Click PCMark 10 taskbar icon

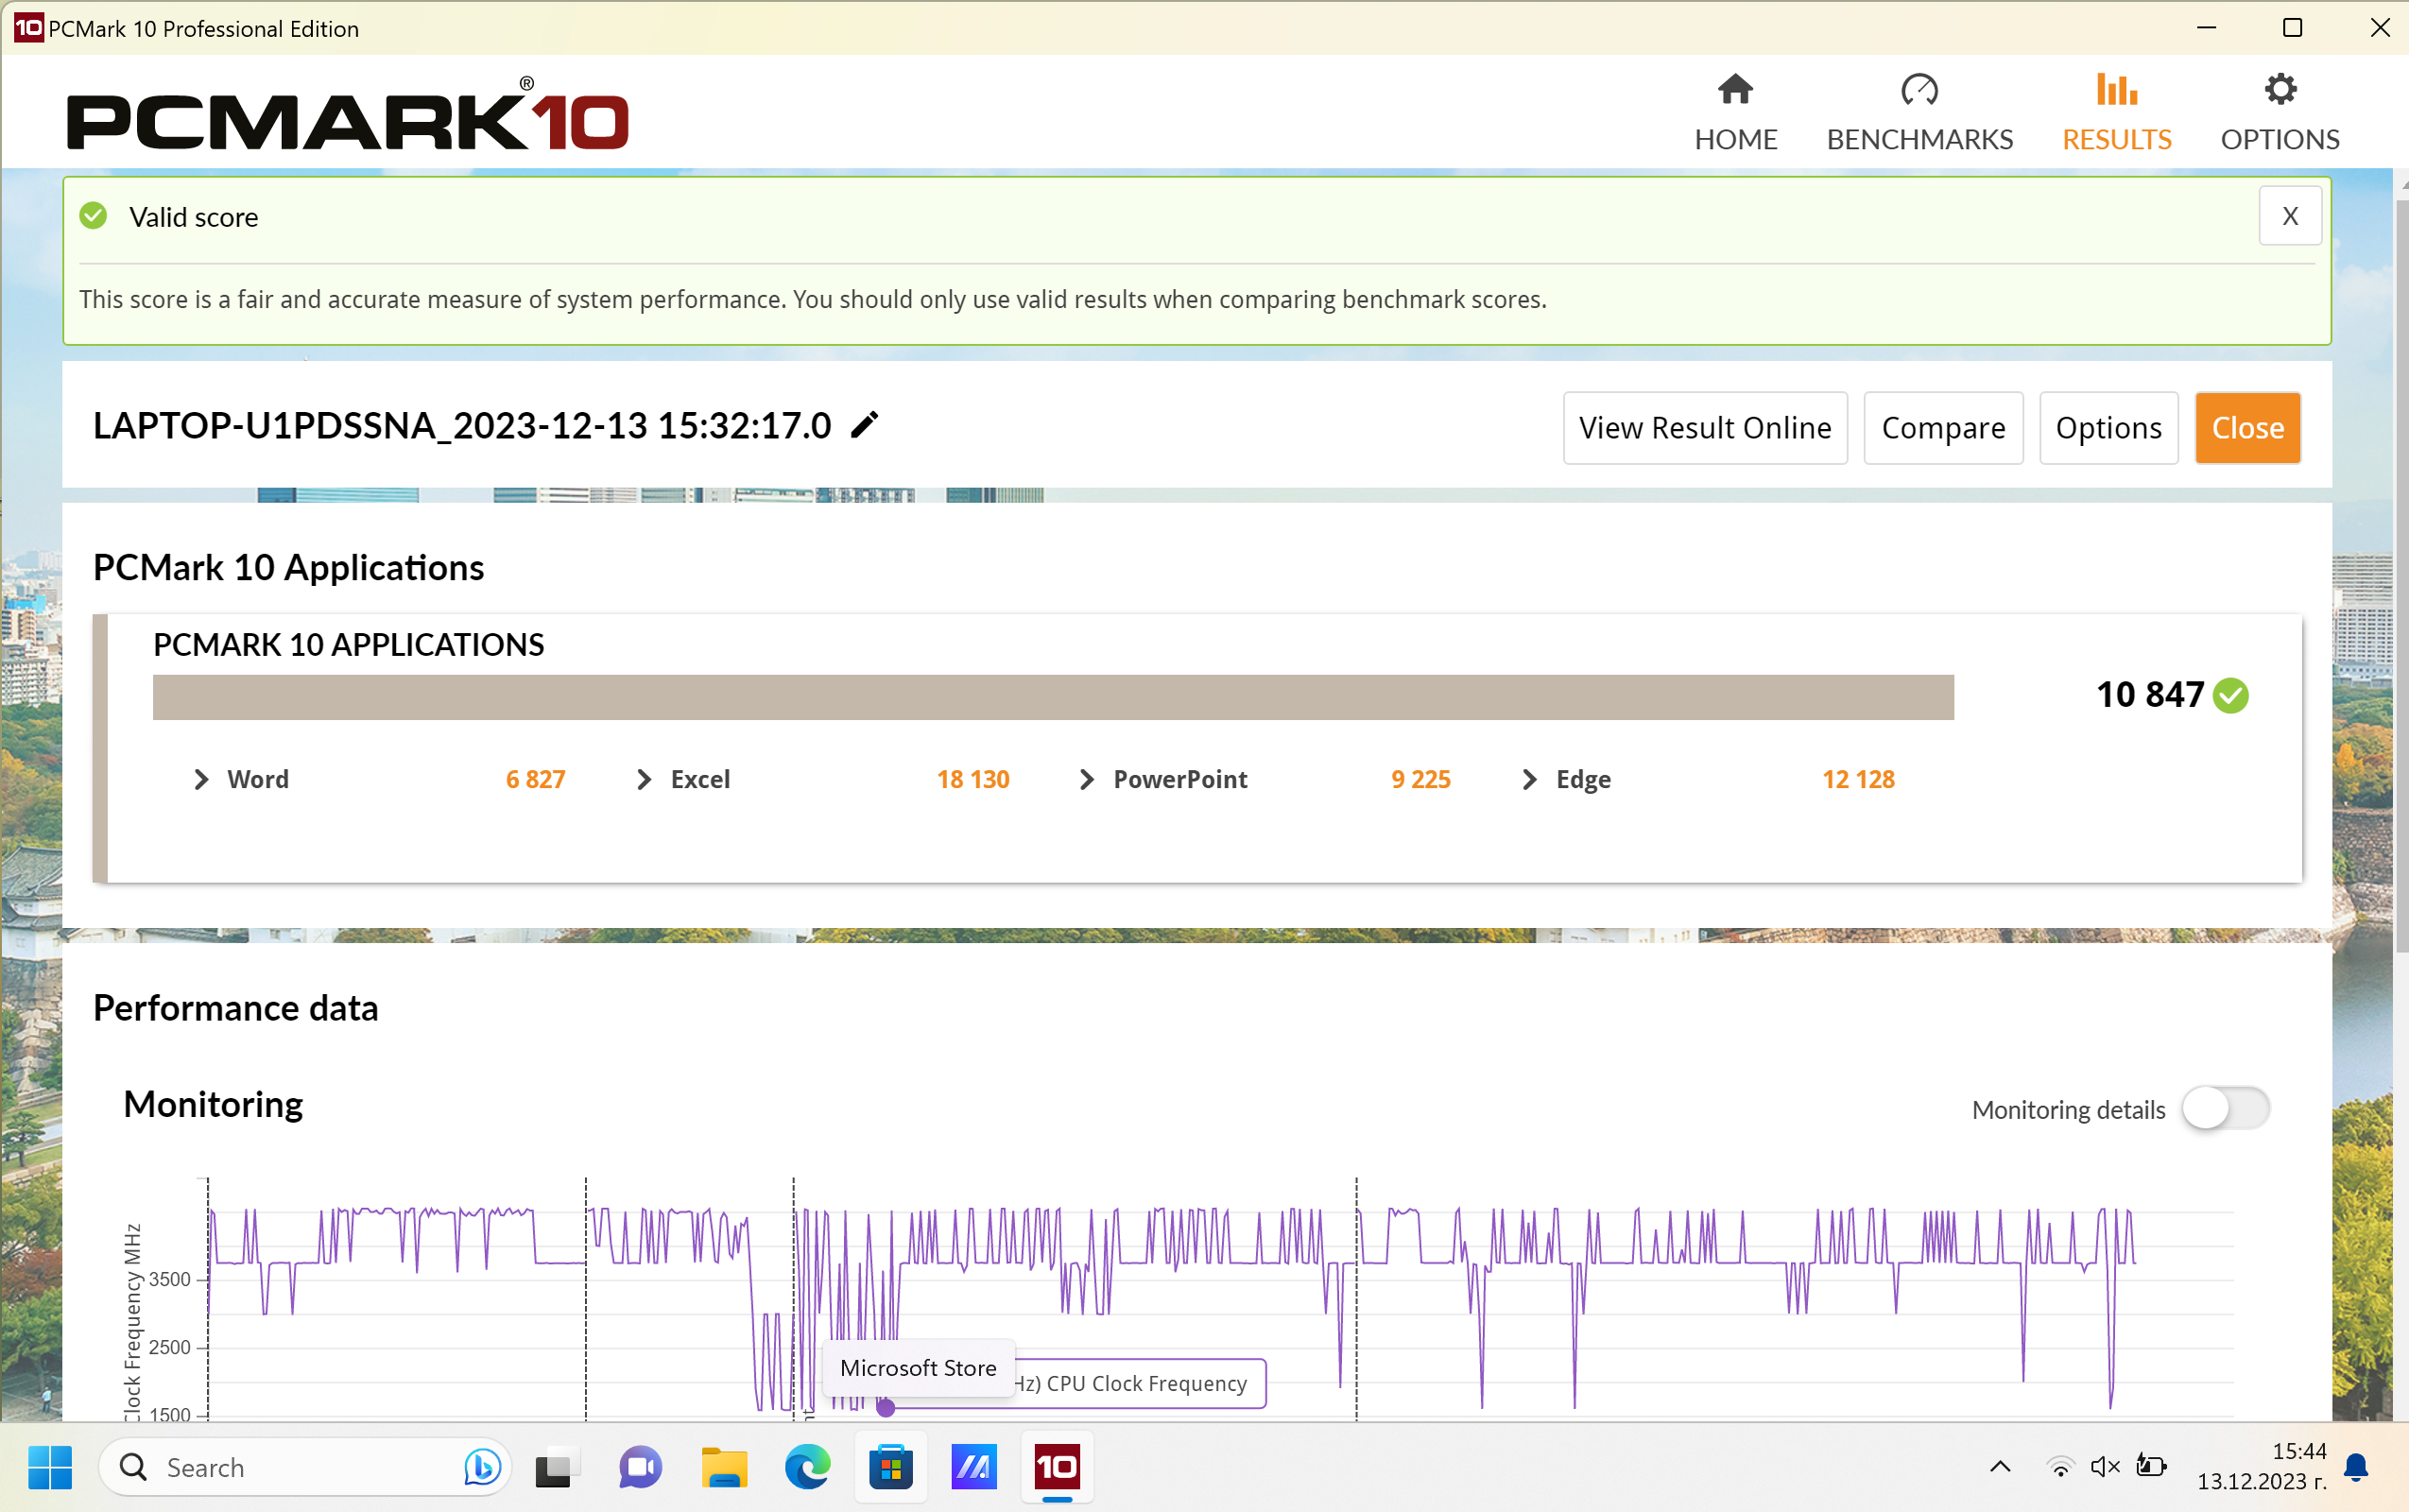[x=1057, y=1467]
